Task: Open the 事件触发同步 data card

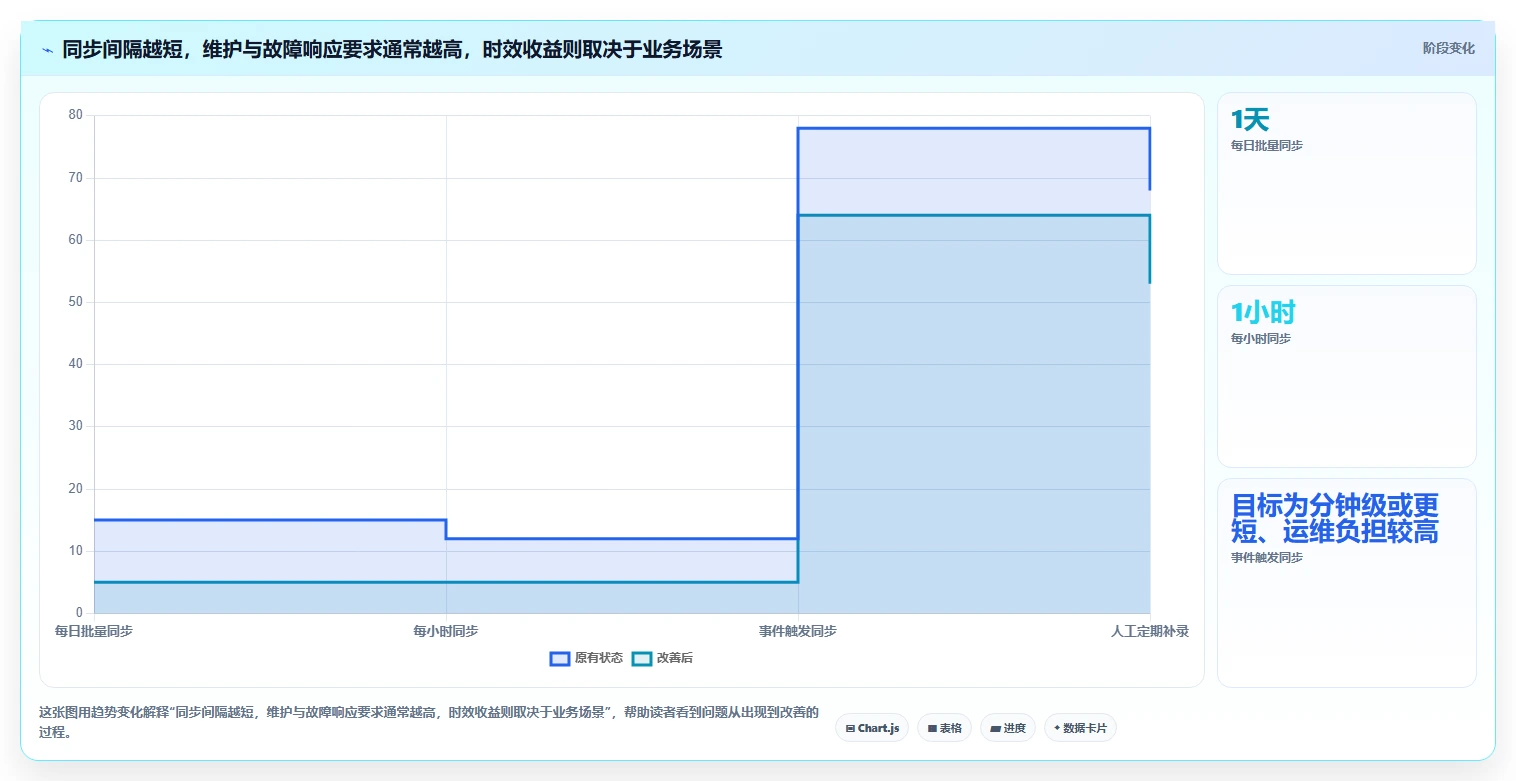Action: click(x=1346, y=583)
